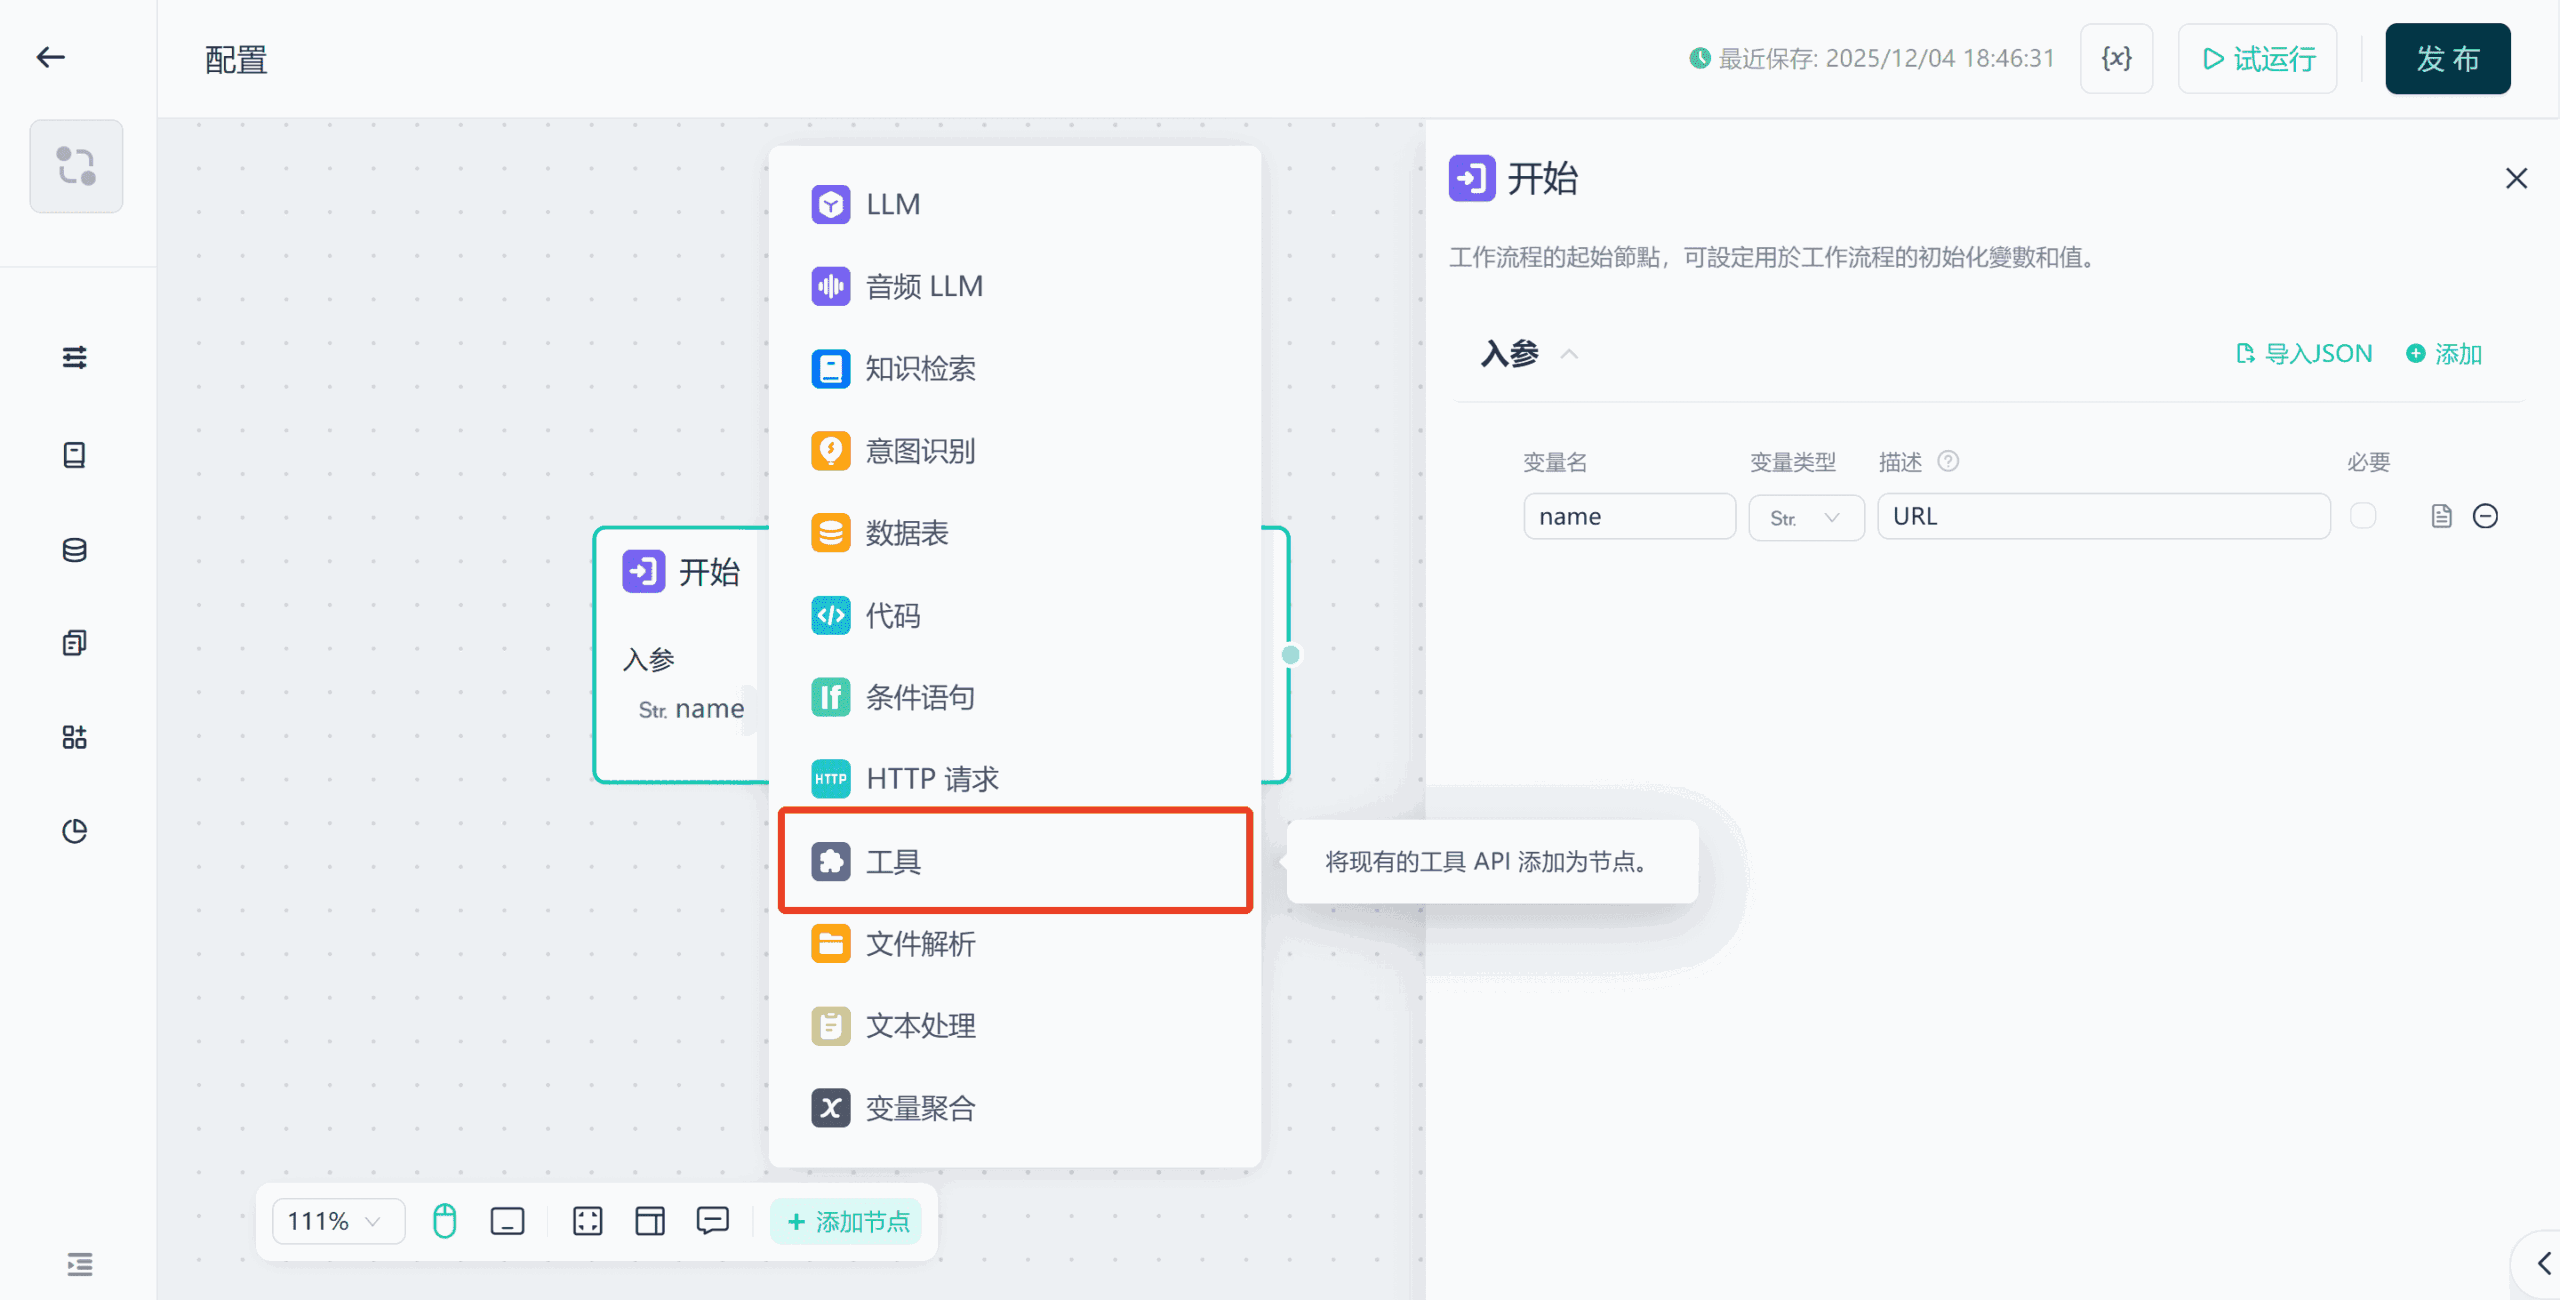Collapse the 入参 section chevron
This screenshot has height=1300, width=2560.
click(1569, 354)
